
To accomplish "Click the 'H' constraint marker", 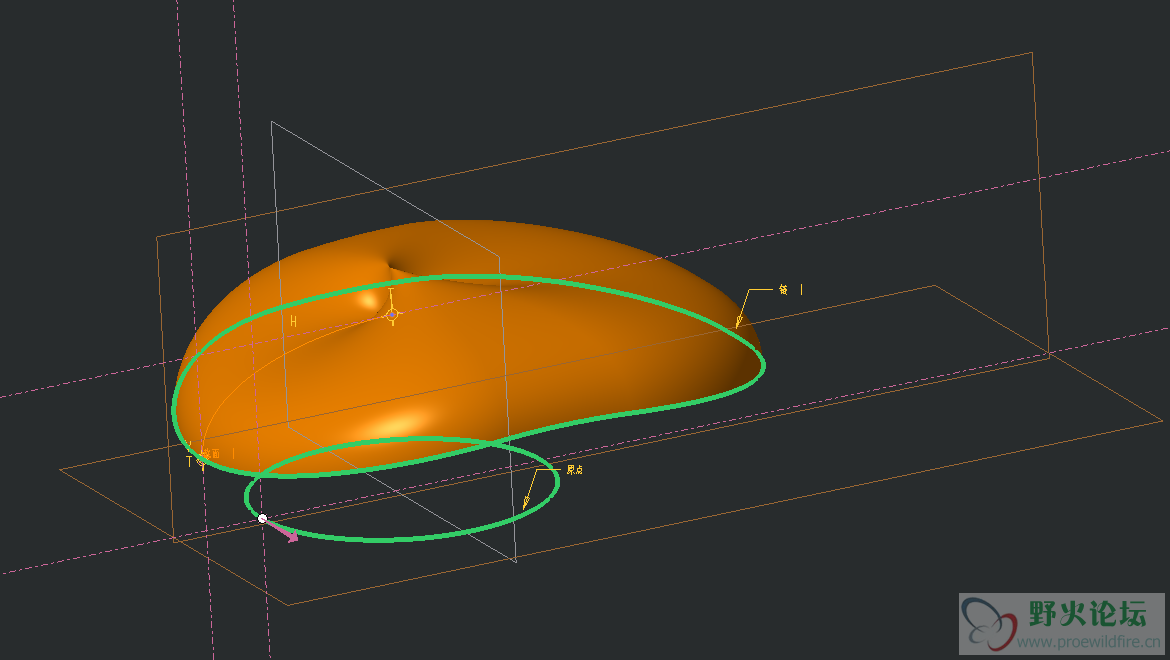I will [x=294, y=321].
